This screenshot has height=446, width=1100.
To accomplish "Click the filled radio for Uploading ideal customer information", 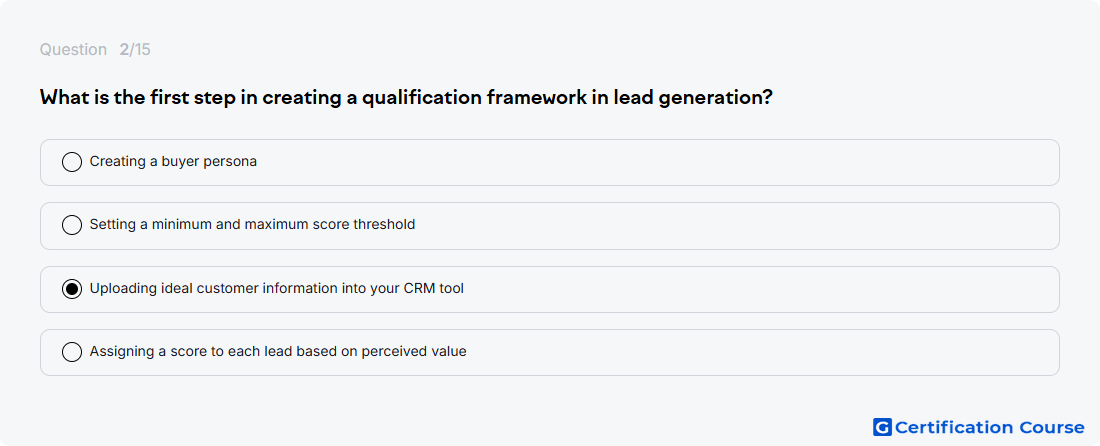I will pyautogui.click(x=72, y=289).
